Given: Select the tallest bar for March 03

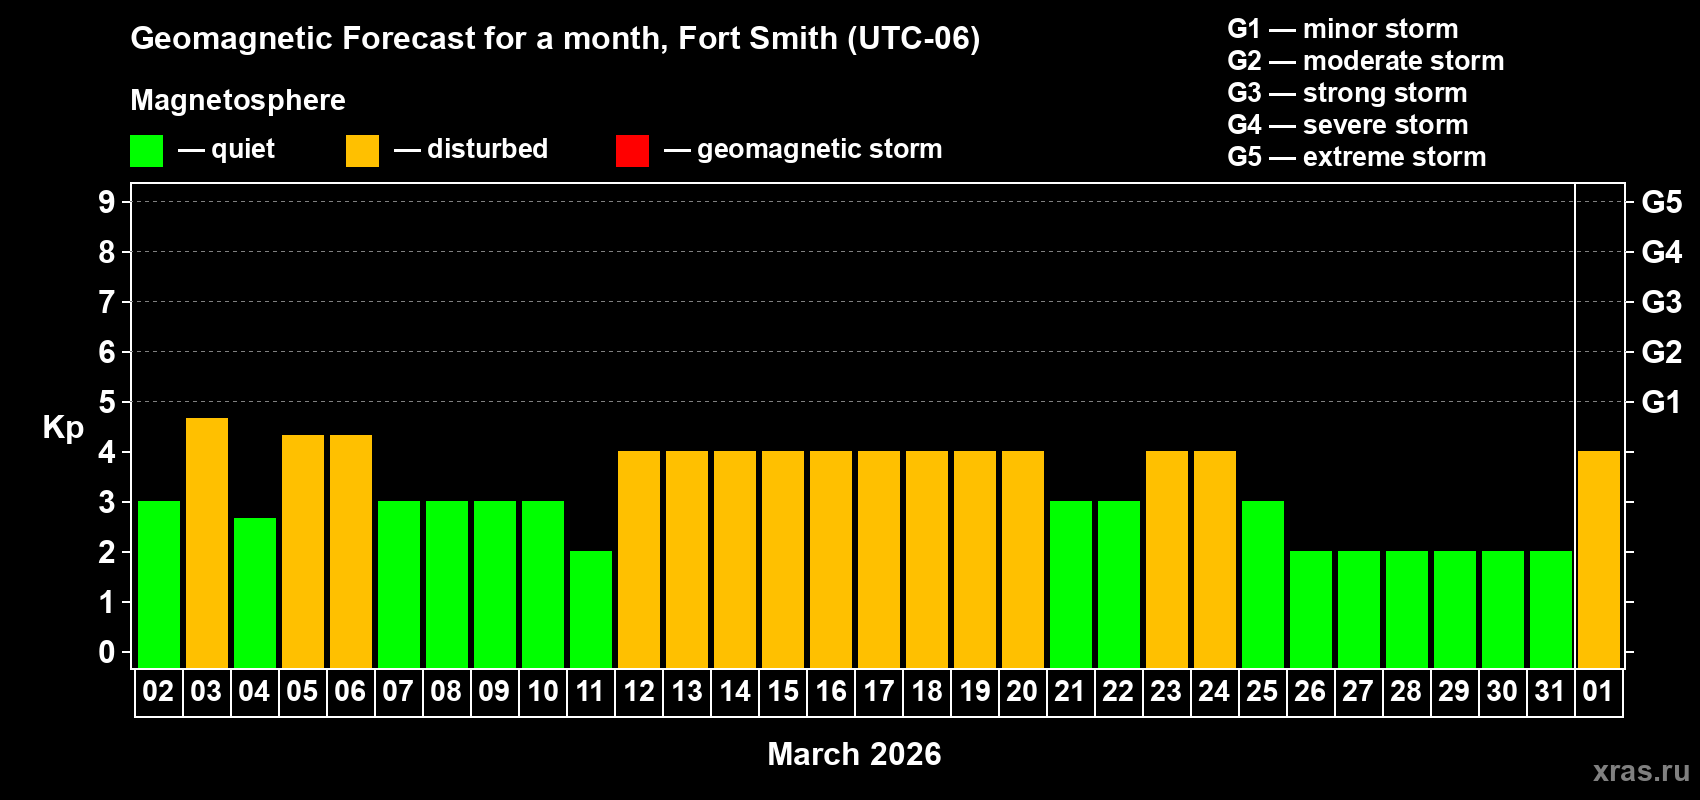Looking at the screenshot, I should (207, 543).
